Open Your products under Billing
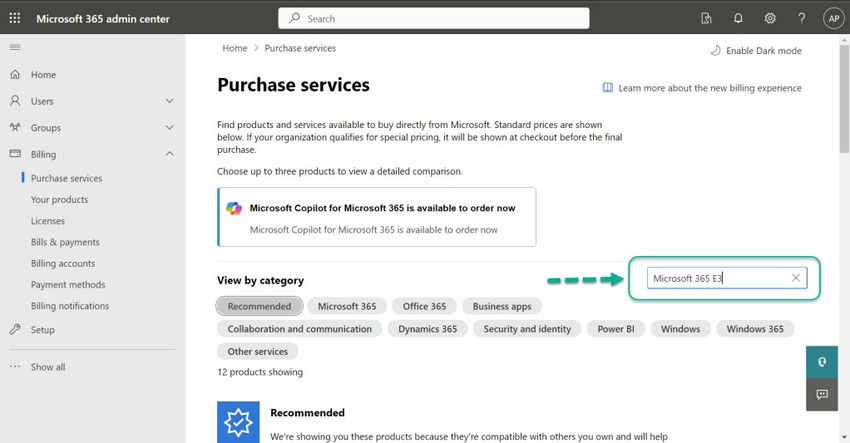Viewport: 850px width, 443px height. coord(59,200)
